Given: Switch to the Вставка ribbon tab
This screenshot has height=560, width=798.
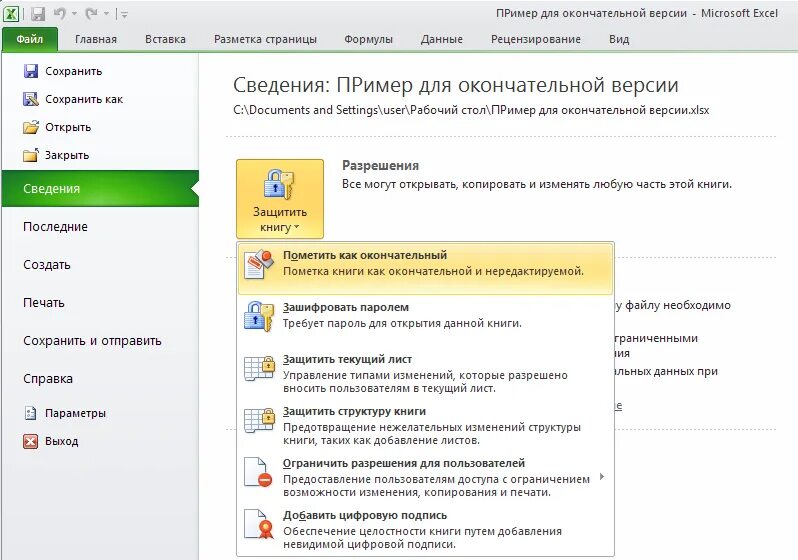Looking at the screenshot, I should point(165,39).
